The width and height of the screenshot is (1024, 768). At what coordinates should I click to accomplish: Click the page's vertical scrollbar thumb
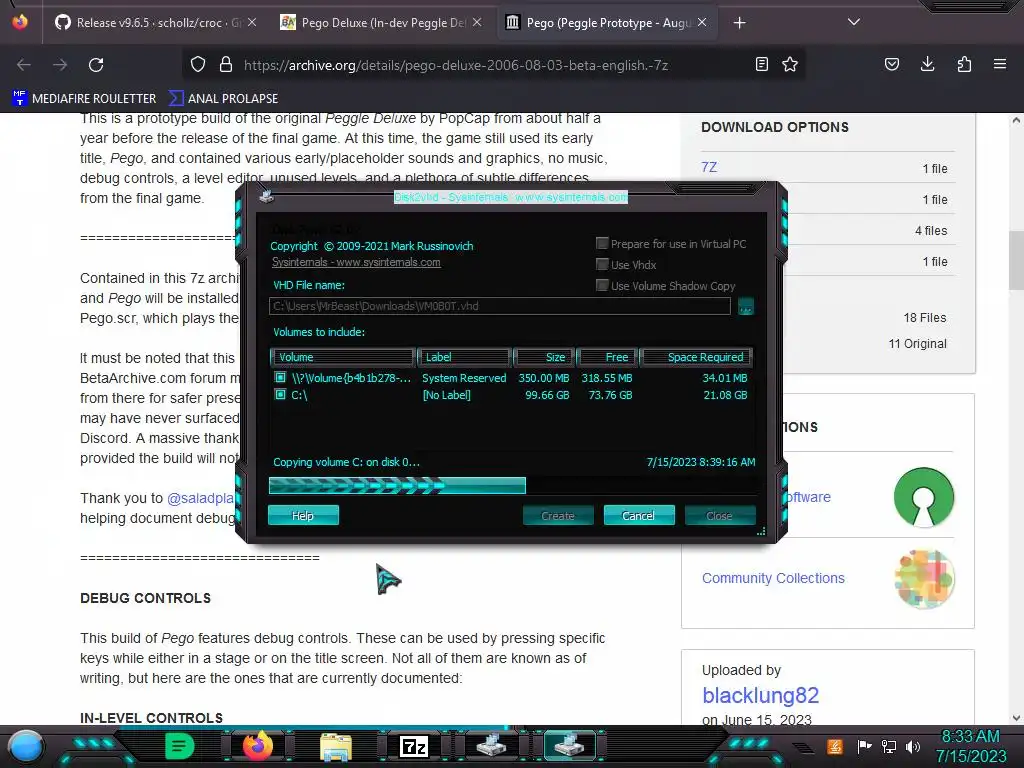coord(1016,260)
